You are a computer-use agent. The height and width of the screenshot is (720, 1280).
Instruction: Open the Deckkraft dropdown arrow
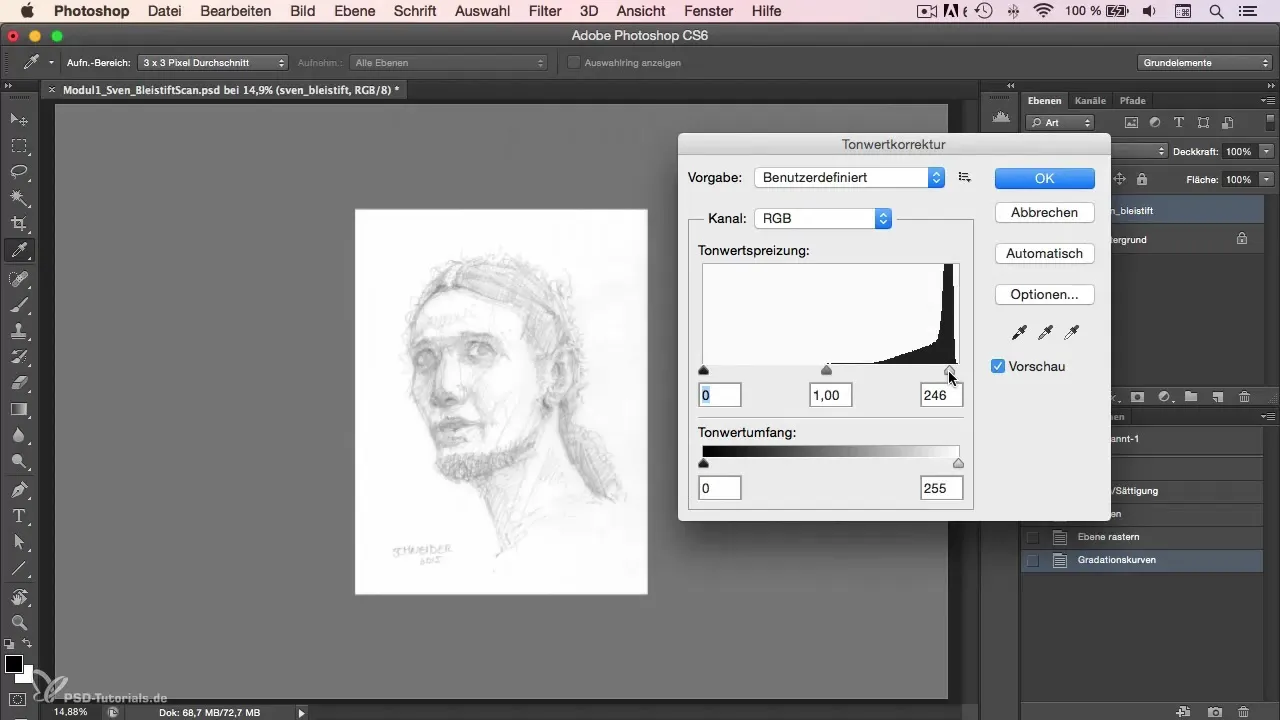1266,151
